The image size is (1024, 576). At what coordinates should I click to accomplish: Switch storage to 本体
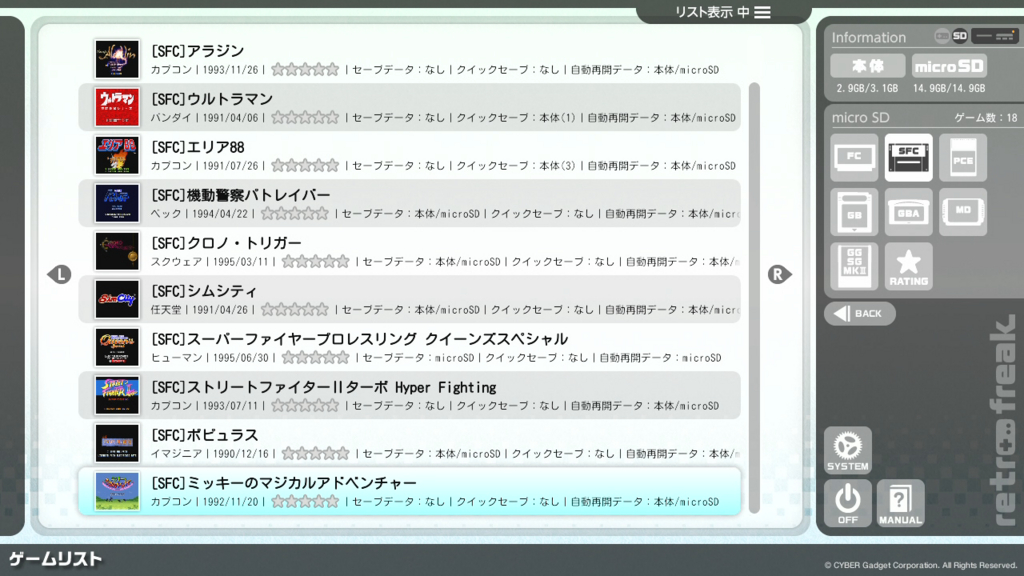pos(867,66)
